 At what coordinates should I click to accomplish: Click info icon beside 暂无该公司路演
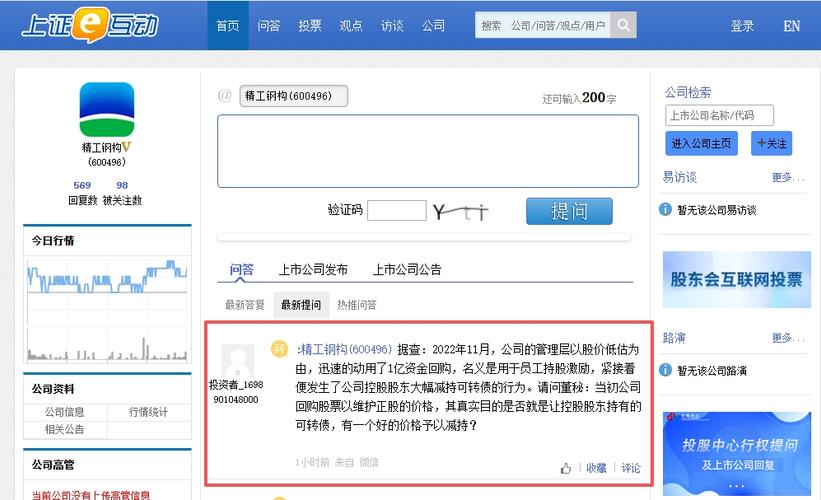coord(665,370)
